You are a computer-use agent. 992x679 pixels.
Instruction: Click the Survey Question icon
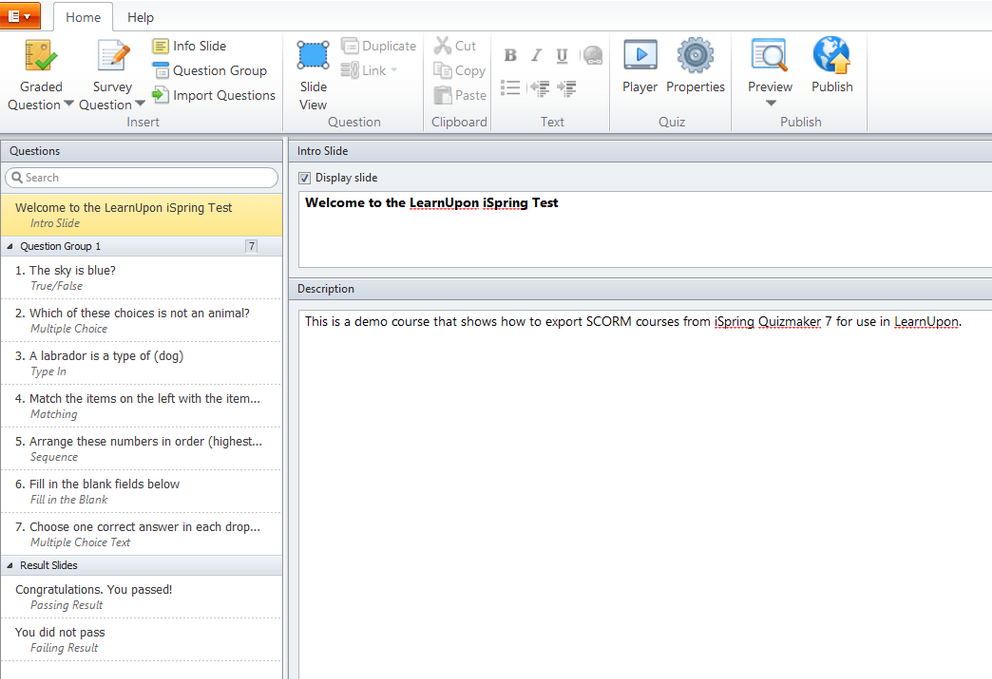pyautogui.click(x=113, y=56)
